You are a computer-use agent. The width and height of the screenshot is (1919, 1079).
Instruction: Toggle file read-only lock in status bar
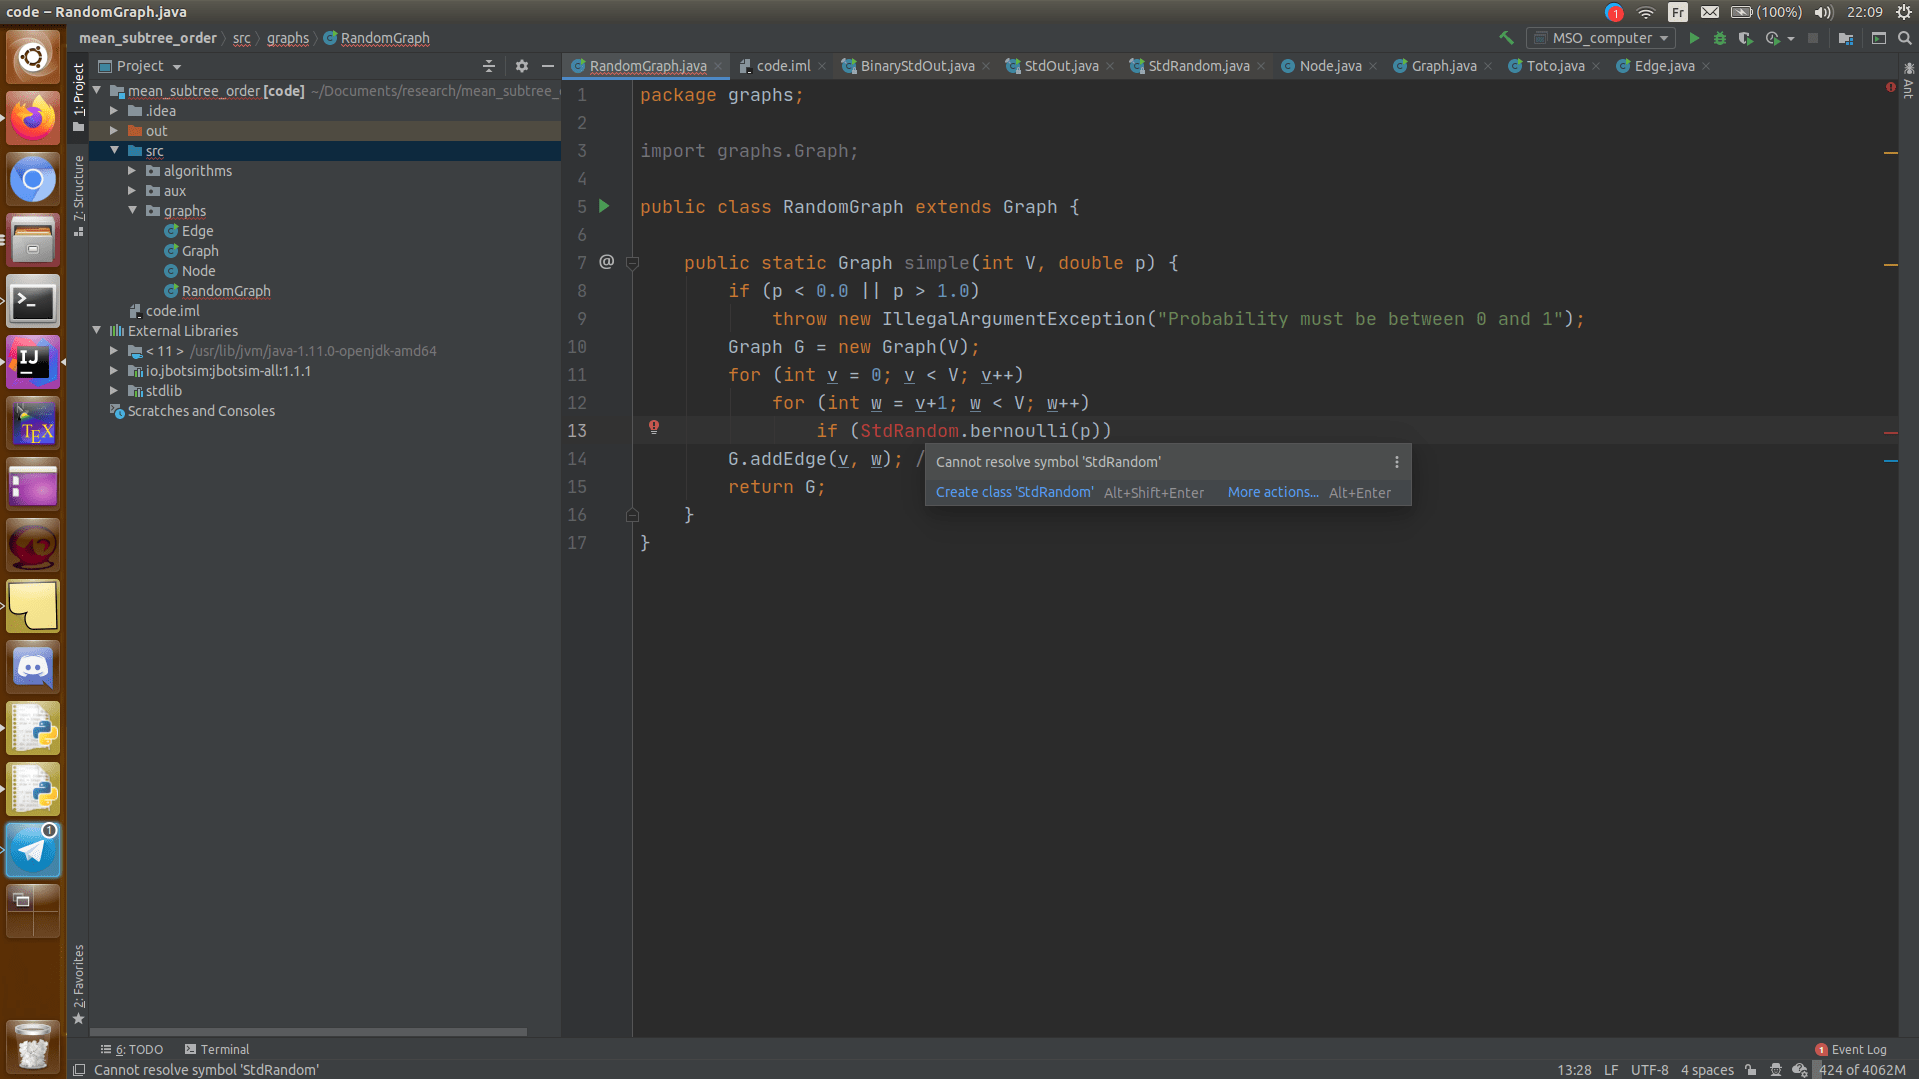(1750, 1070)
